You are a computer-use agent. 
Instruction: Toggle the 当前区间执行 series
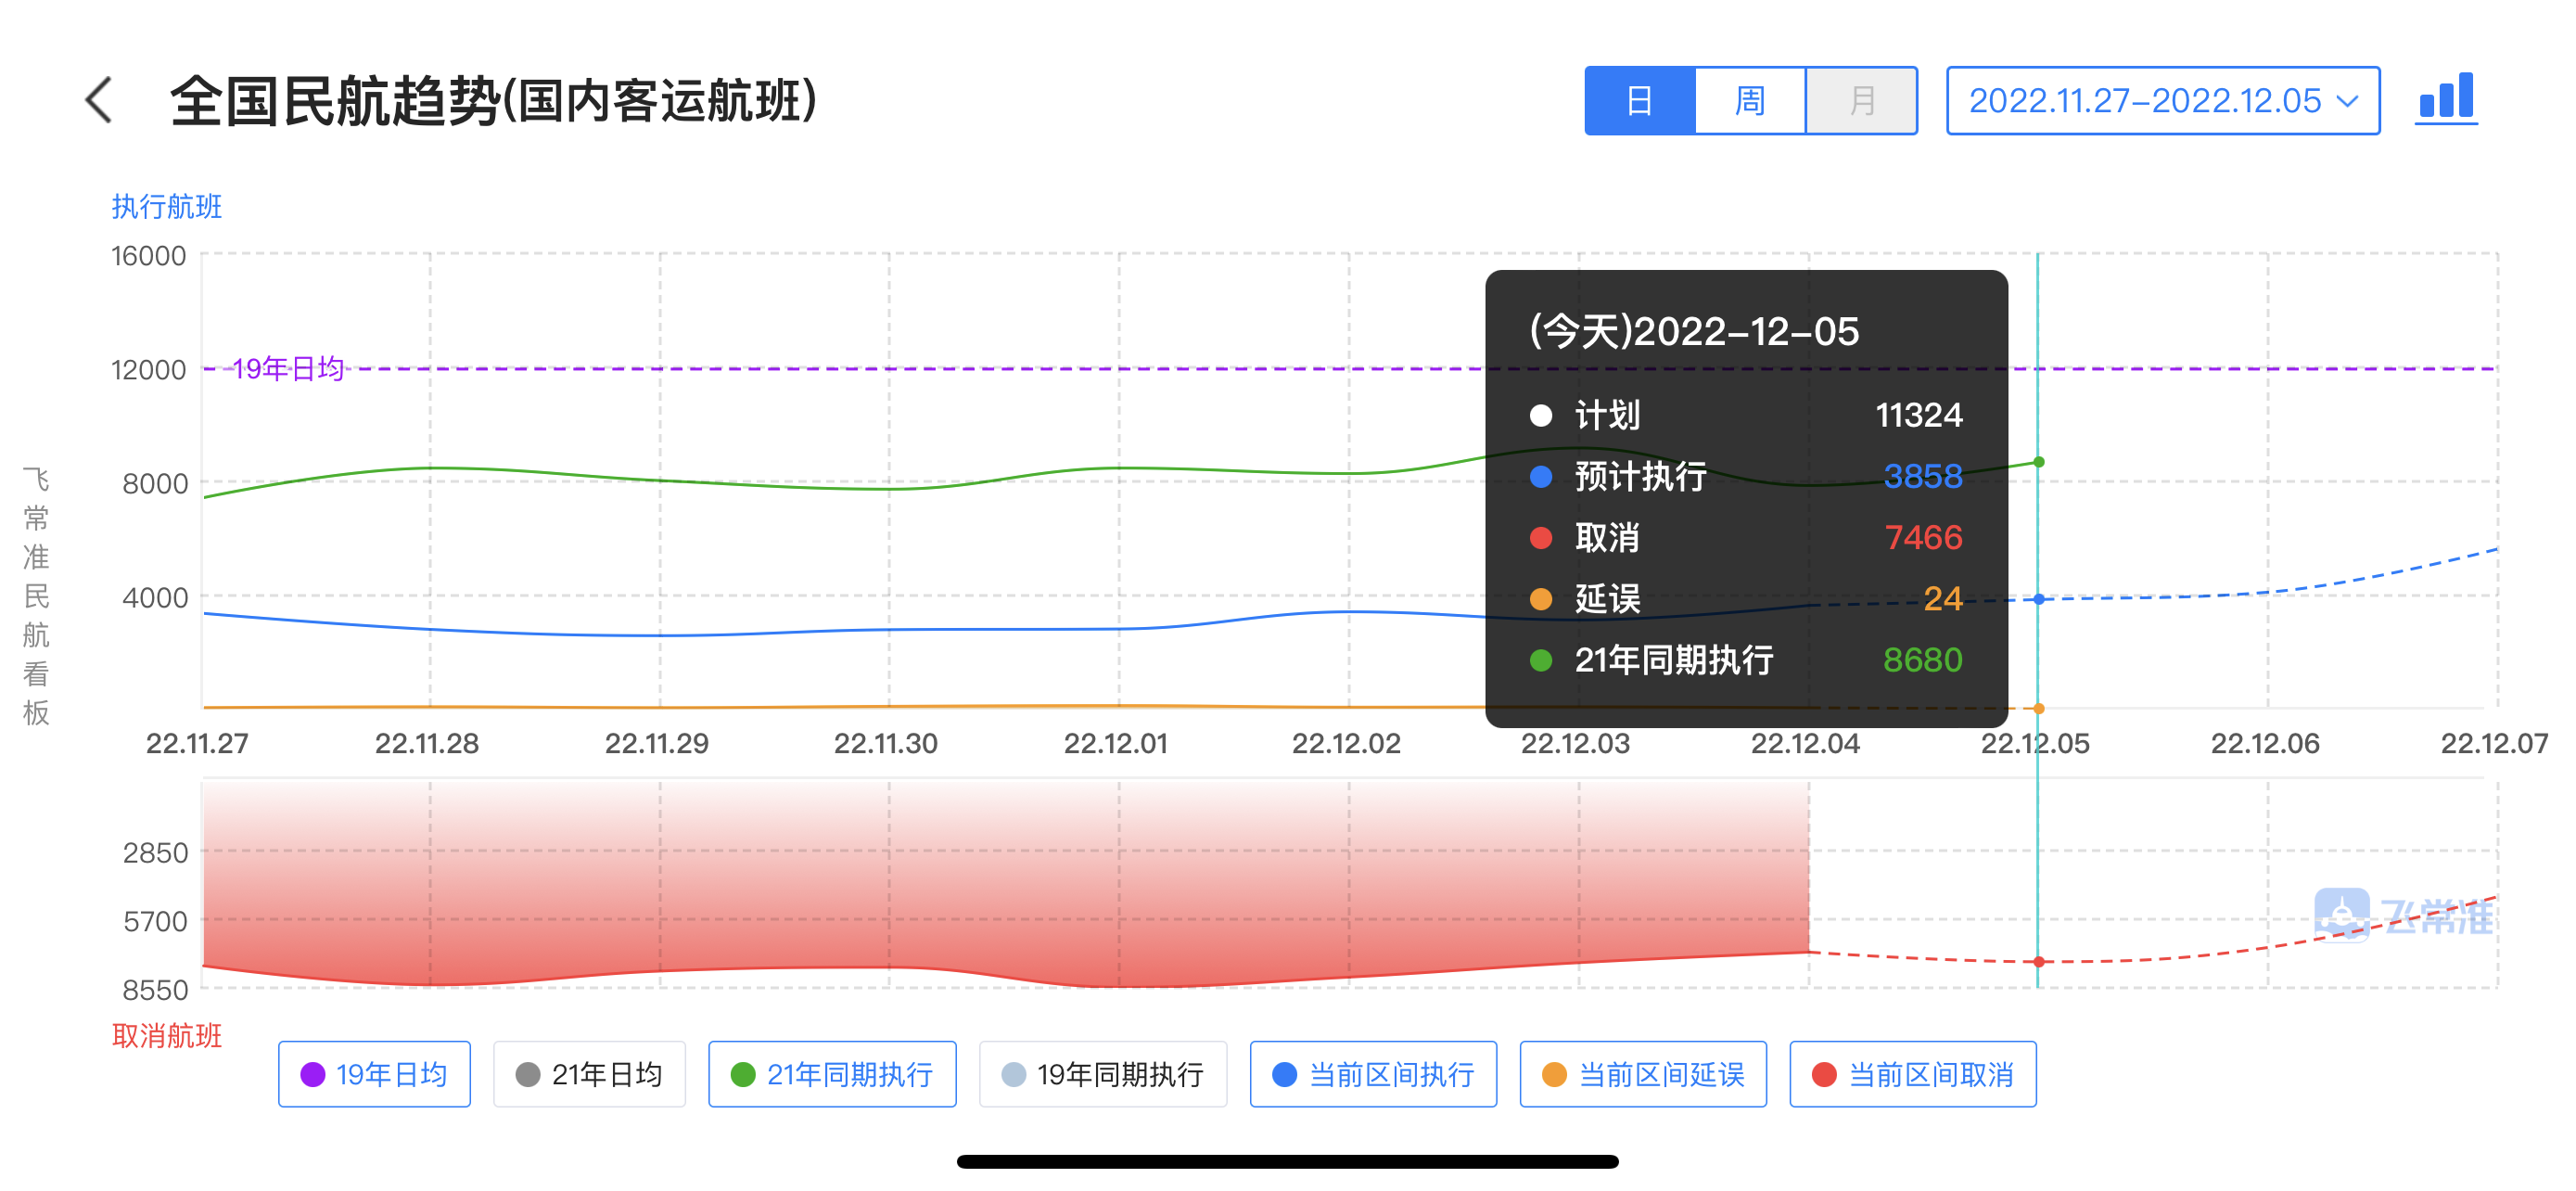(1372, 1074)
